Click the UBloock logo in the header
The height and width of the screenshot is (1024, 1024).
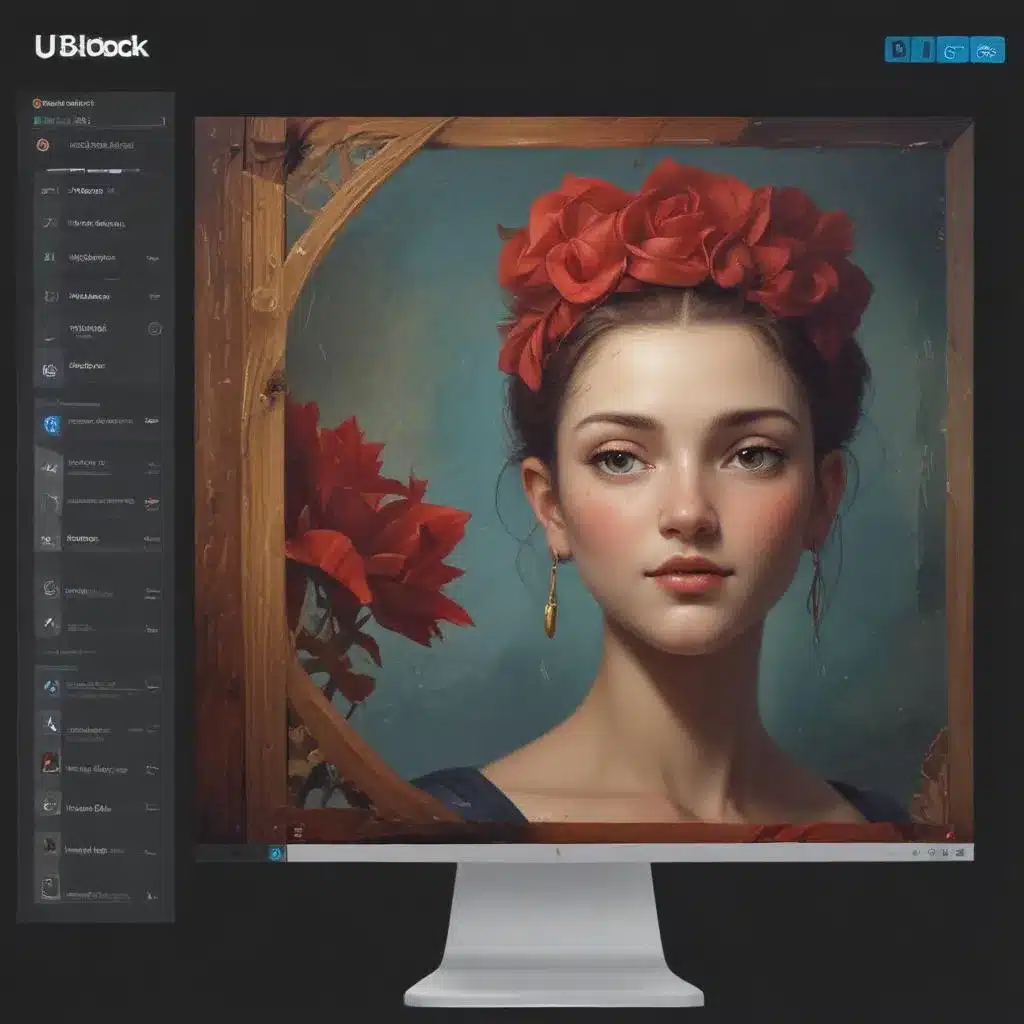91,47
